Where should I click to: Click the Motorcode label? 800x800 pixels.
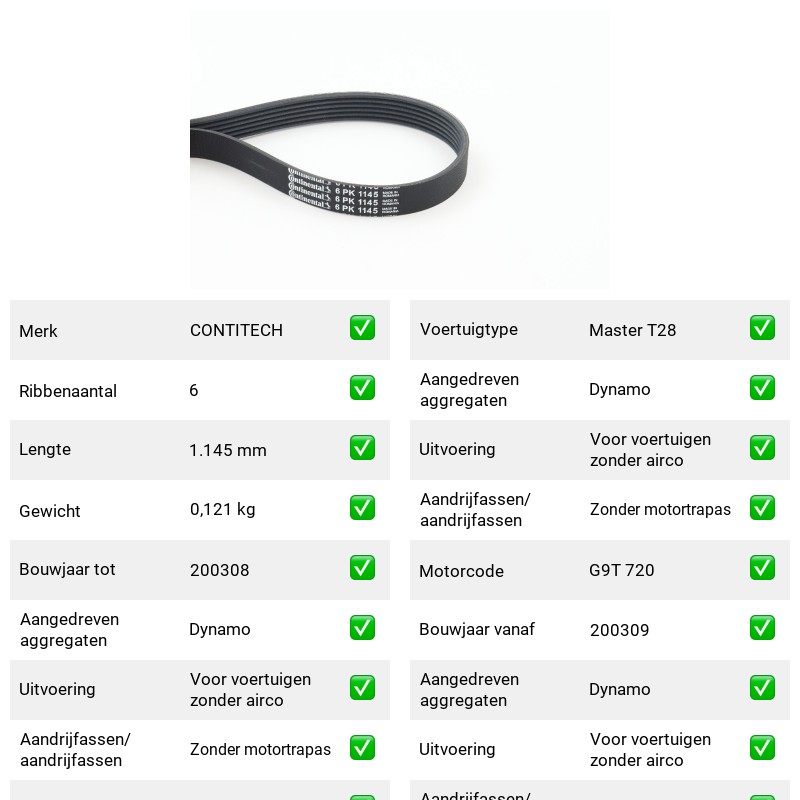[x=461, y=571]
